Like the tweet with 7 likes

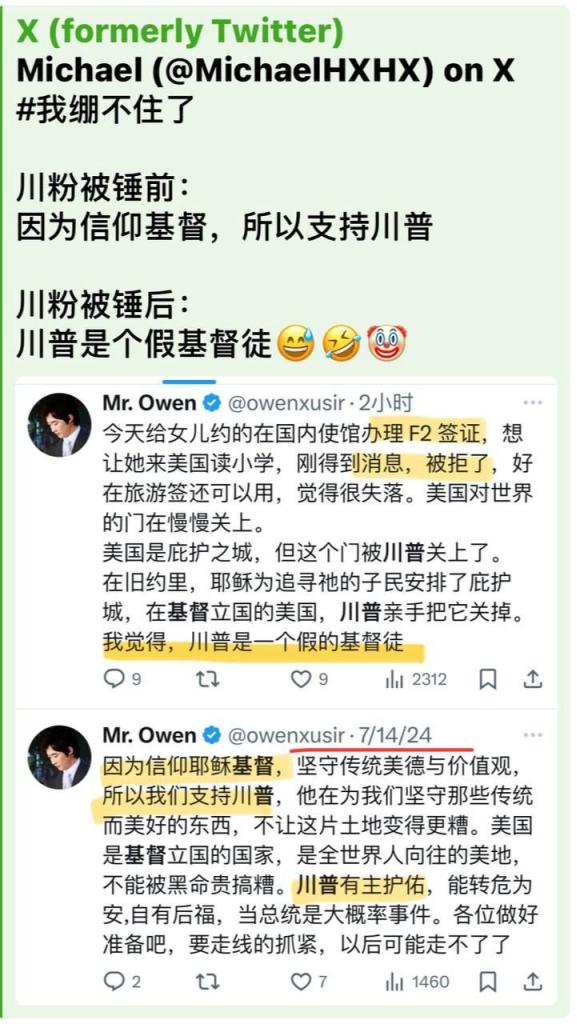309,981
